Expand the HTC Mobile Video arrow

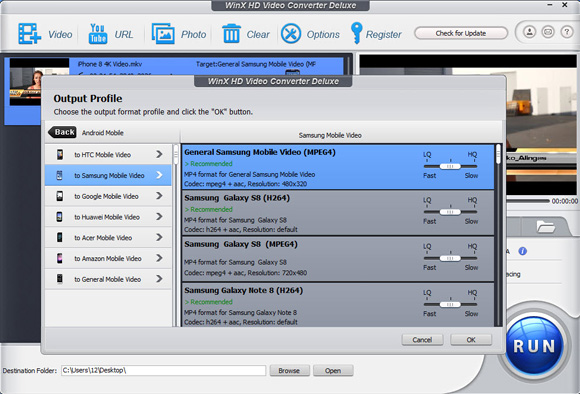[x=159, y=154]
